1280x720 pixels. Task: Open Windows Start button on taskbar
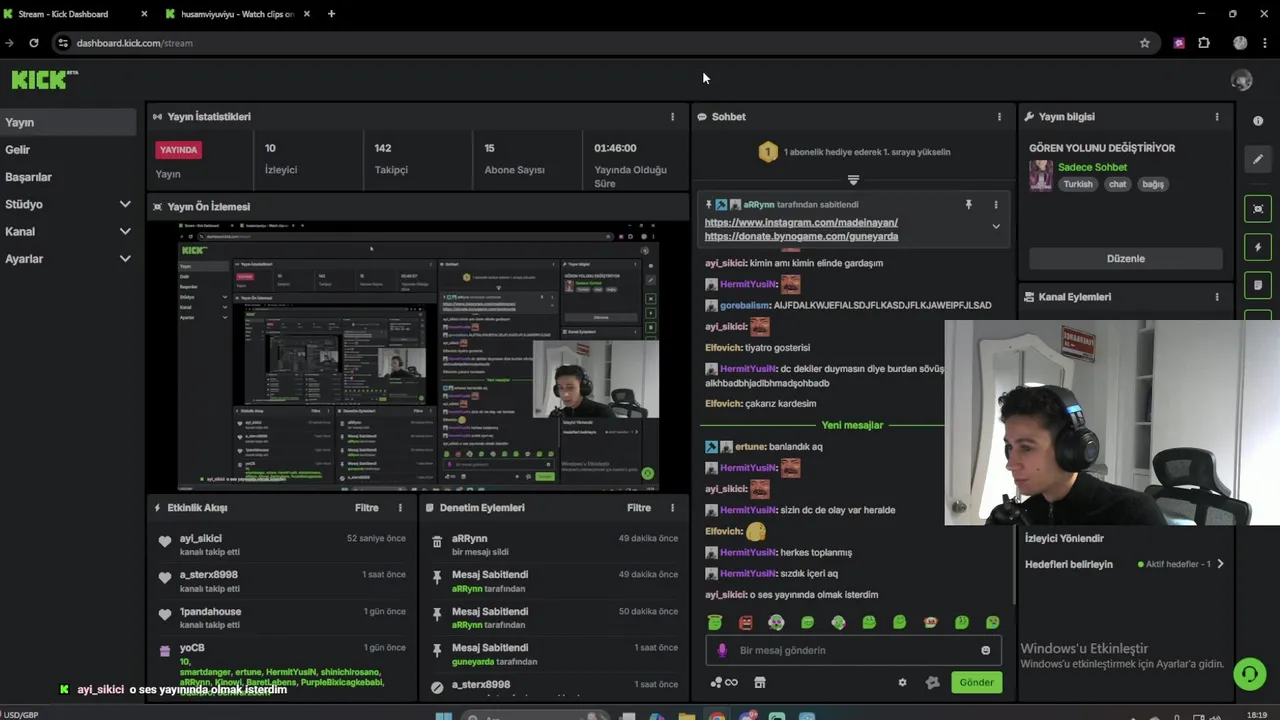click(443, 716)
